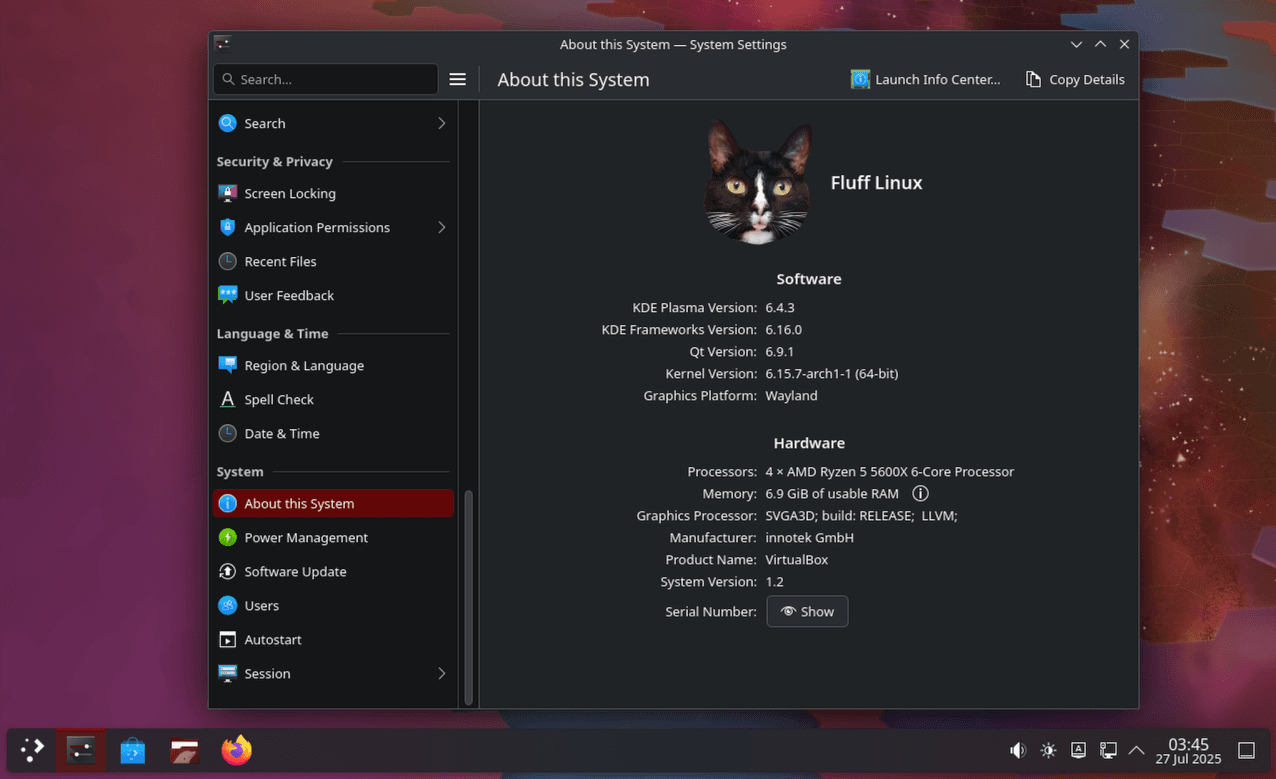Expand the Session settings group
This screenshot has width=1276, height=779.
442,673
